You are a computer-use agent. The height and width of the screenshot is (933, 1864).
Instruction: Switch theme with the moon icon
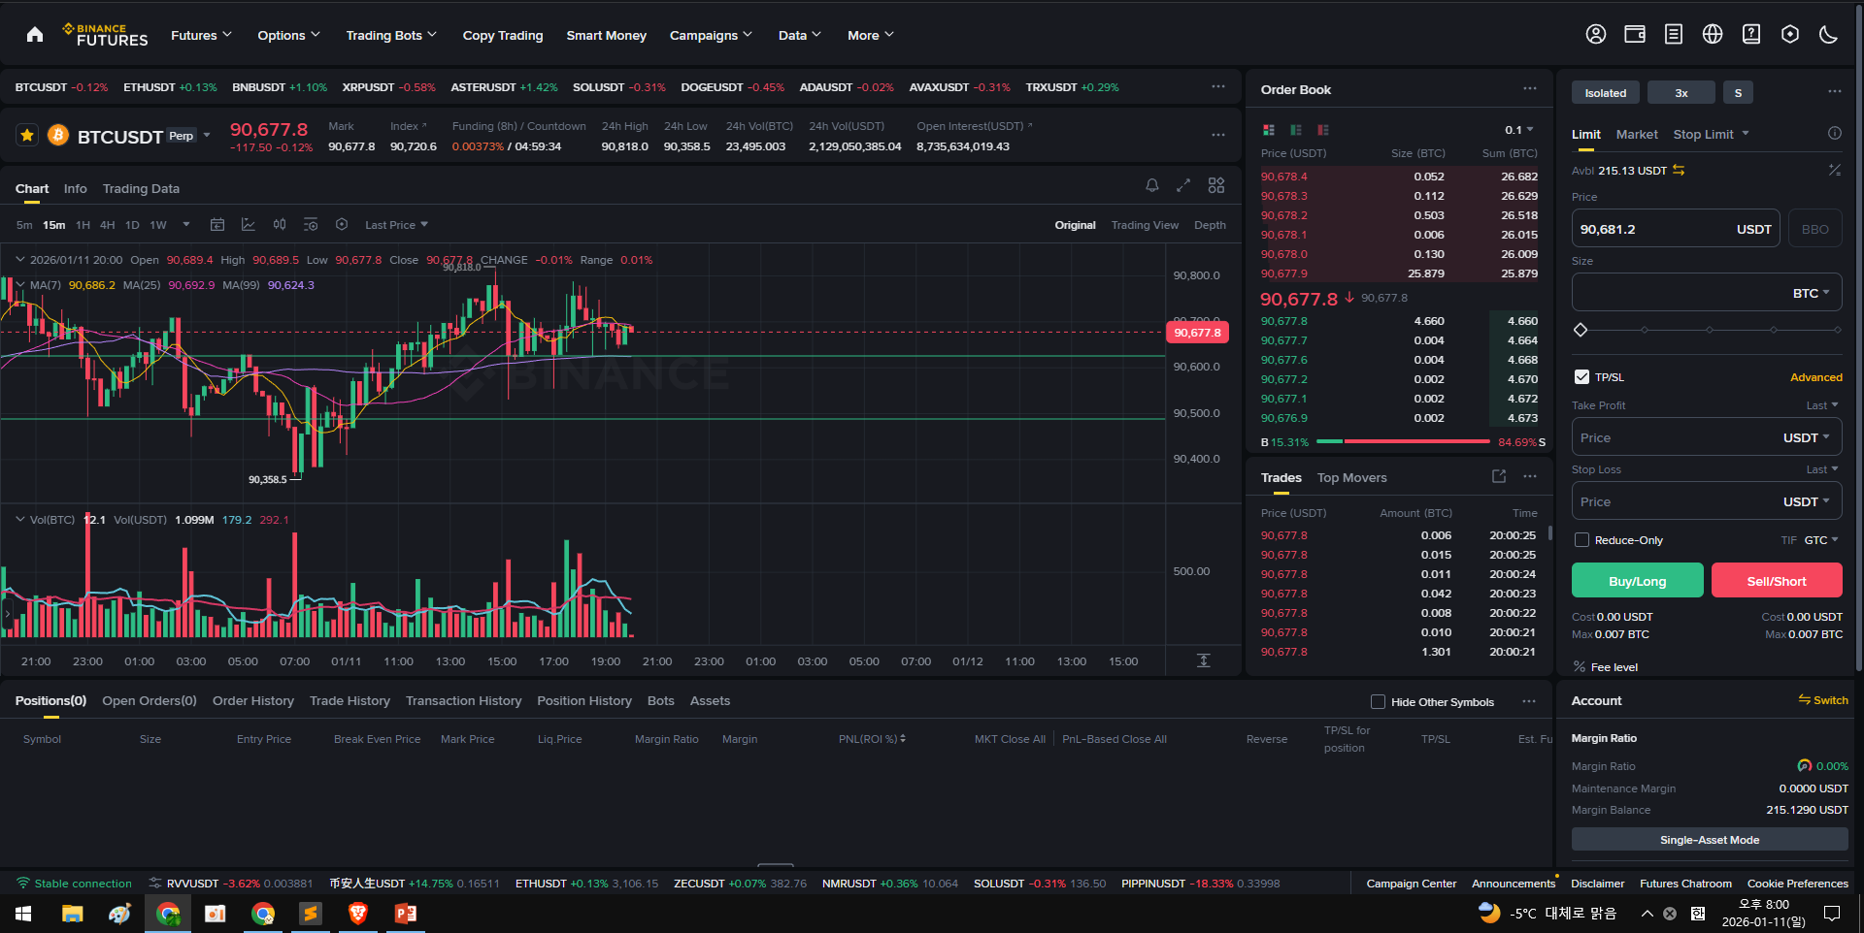tap(1828, 35)
